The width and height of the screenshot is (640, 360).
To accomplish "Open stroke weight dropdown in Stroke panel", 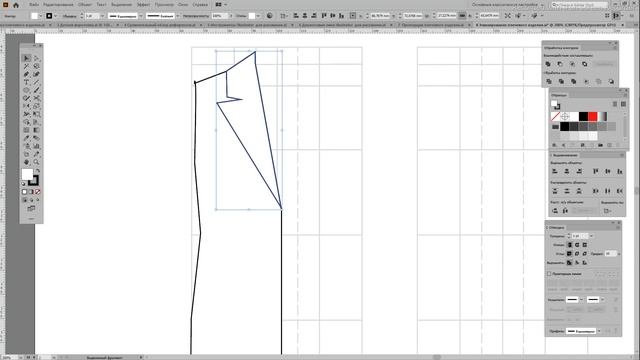I will click(591, 236).
